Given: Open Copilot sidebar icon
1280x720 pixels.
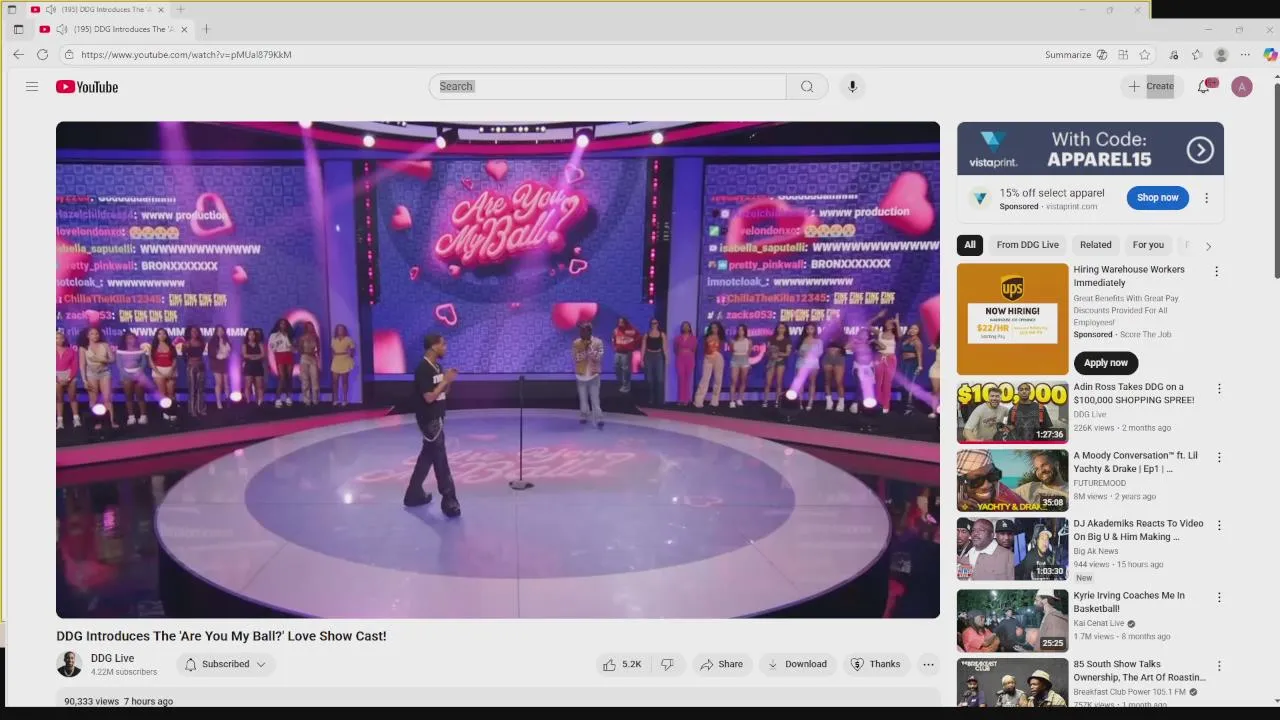Looking at the screenshot, I should point(1270,55).
